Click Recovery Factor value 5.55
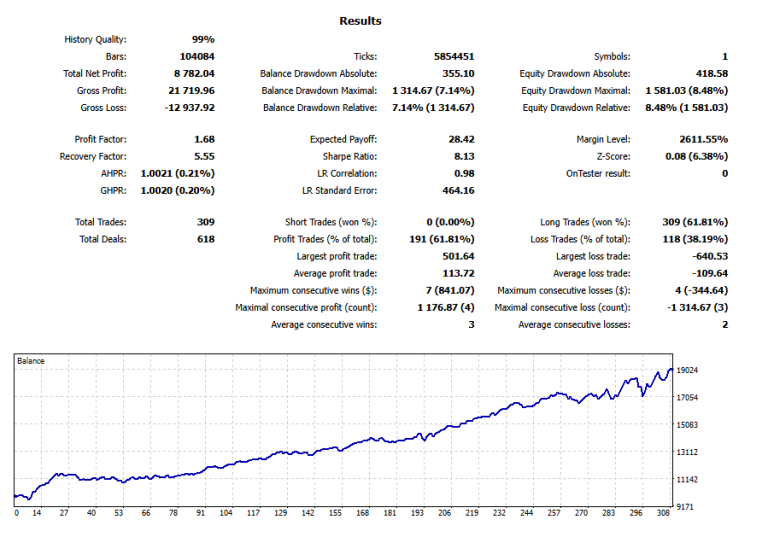This screenshot has height=537, width=768. click(204, 157)
